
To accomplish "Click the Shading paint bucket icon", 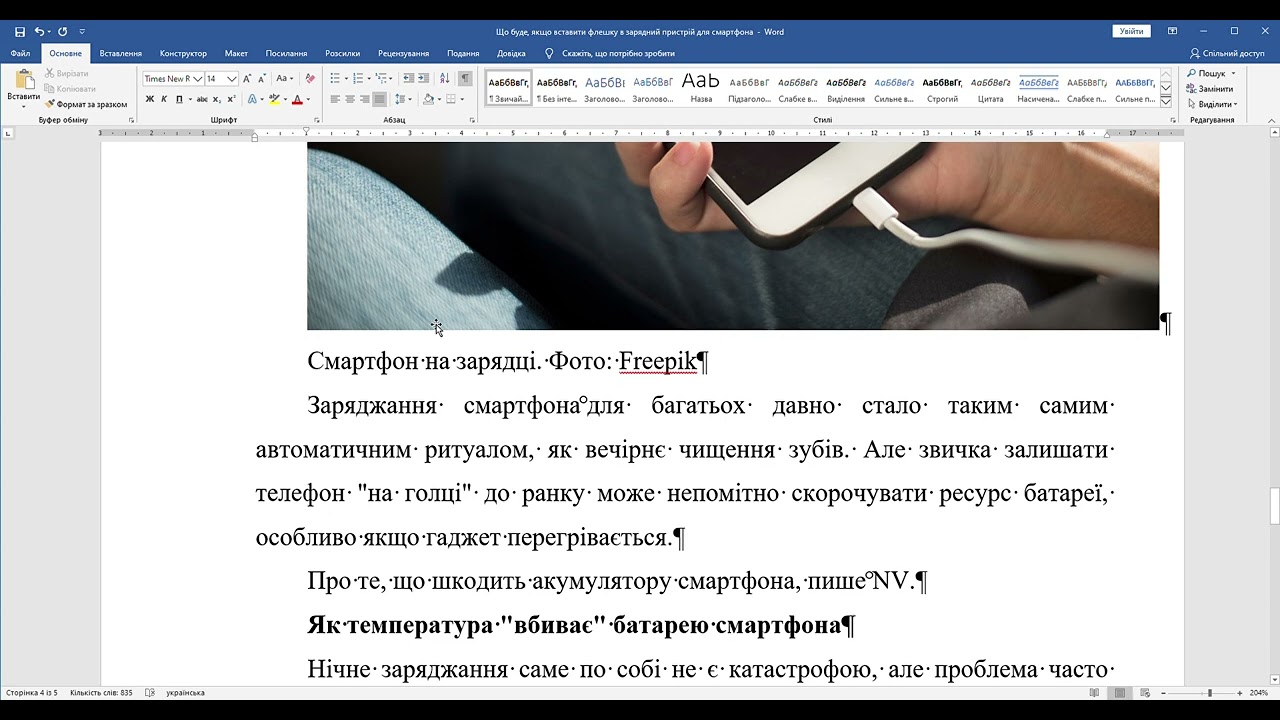I will pyautogui.click(x=428, y=99).
